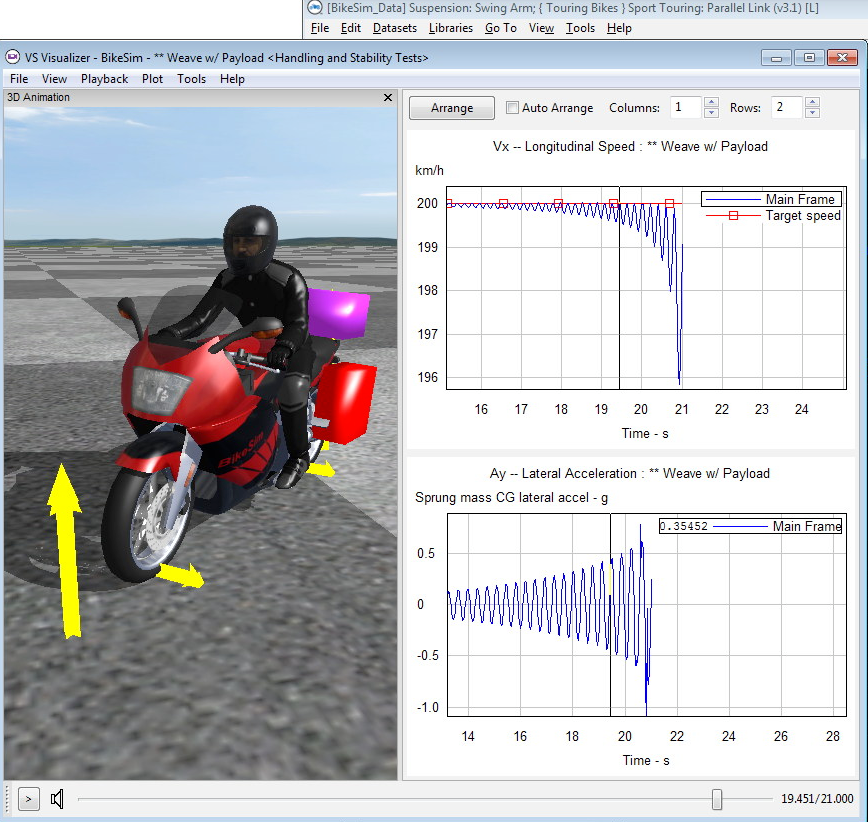The width and height of the screenshot is (868, 822).
Task: Open the Edit menu in BikeSim_Data window
Action: pyautogui.click(x=350, y=28)
